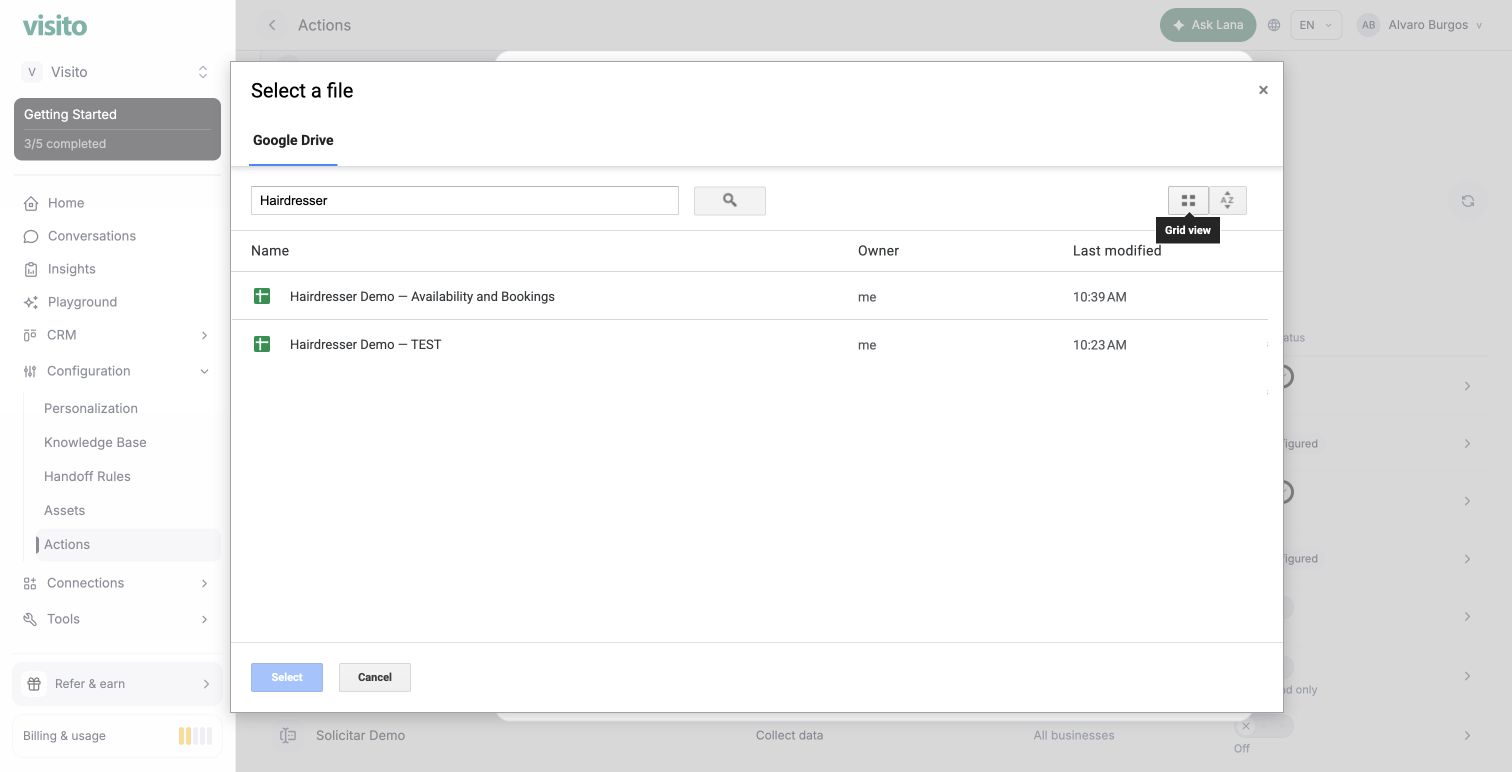Click the Conversations chat bubble icon
1512x772 pixels.
[31, 236]
